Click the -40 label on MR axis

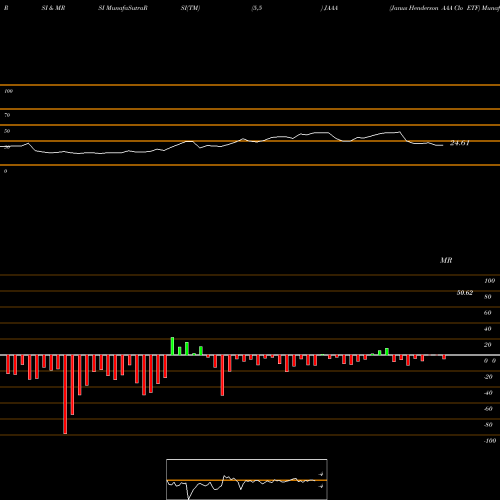(x=488, y=393)
